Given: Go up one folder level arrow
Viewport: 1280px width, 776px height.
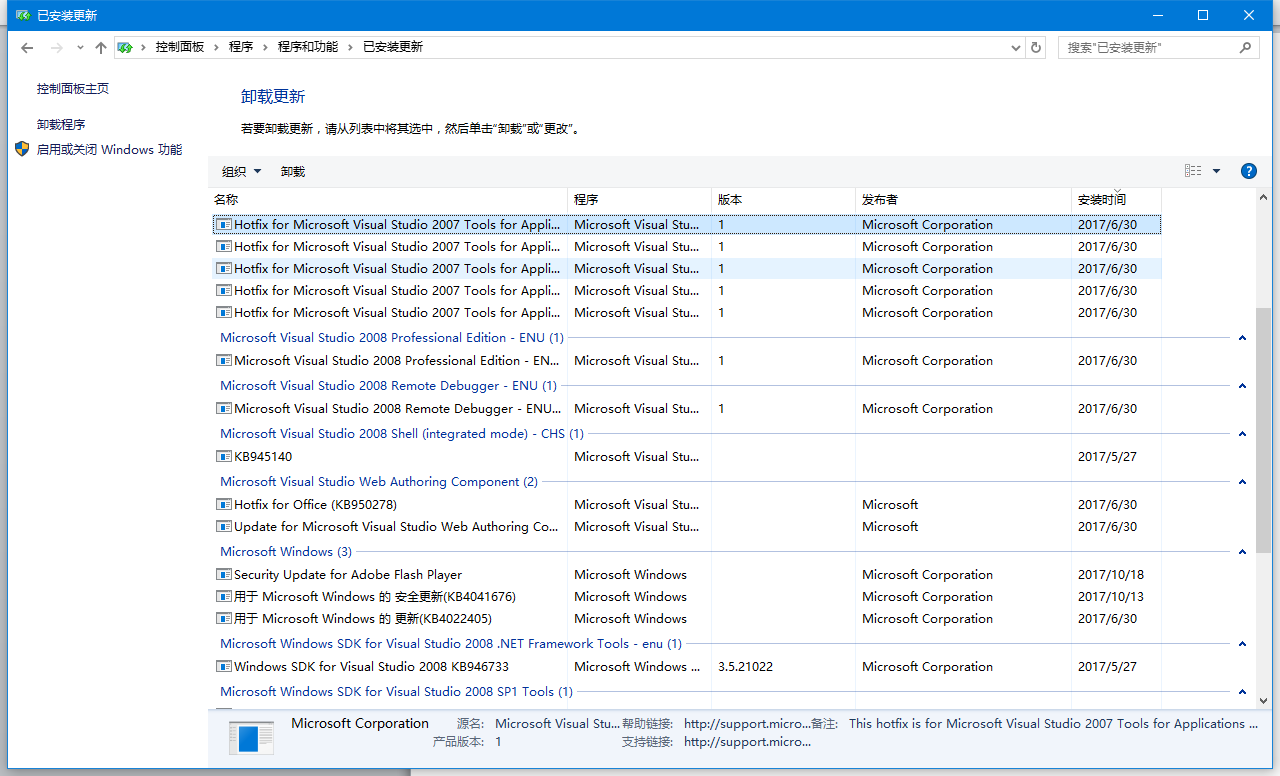Looking at the screenshot, I should (x=100, y=47).
